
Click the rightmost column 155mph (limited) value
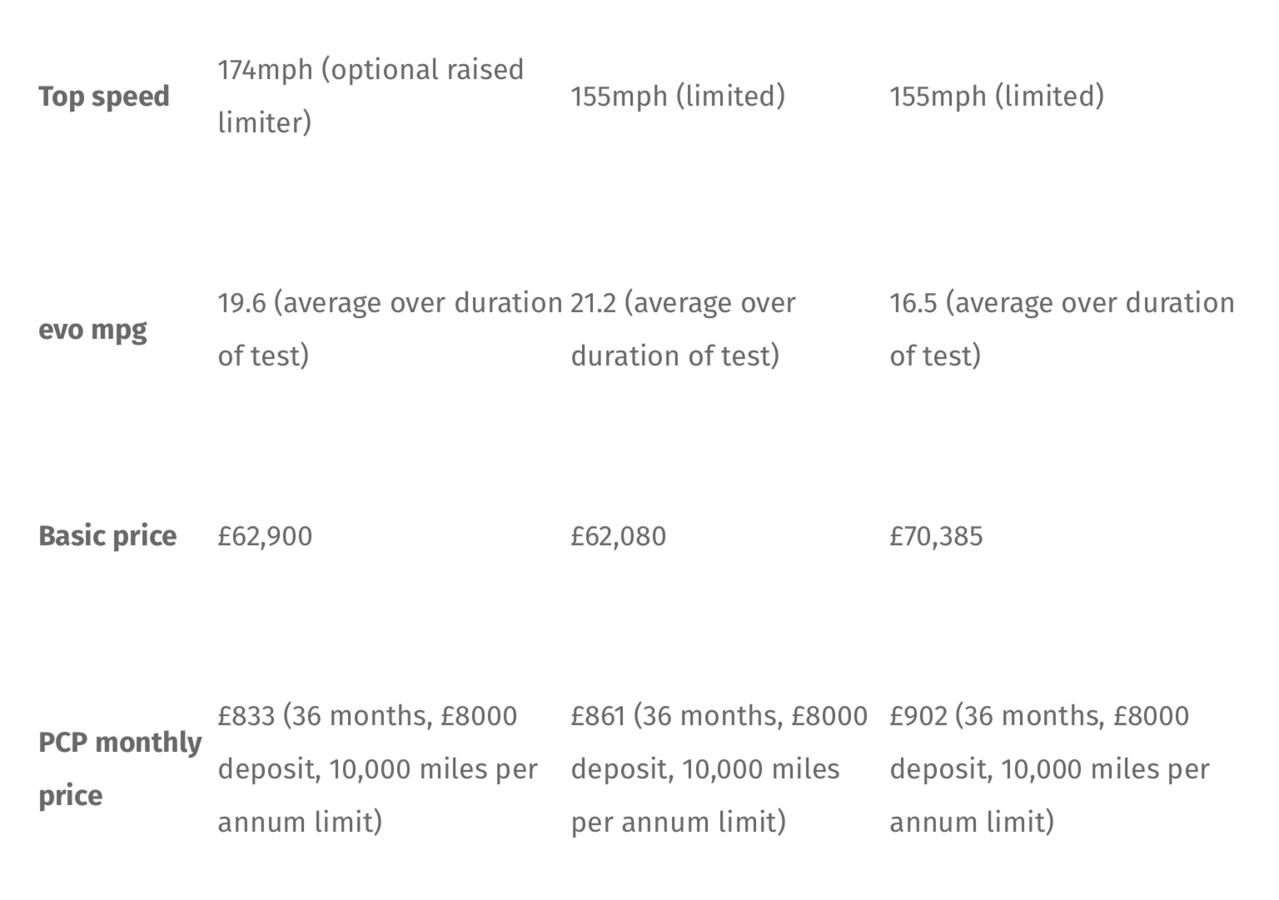click(x=996, y=97)
